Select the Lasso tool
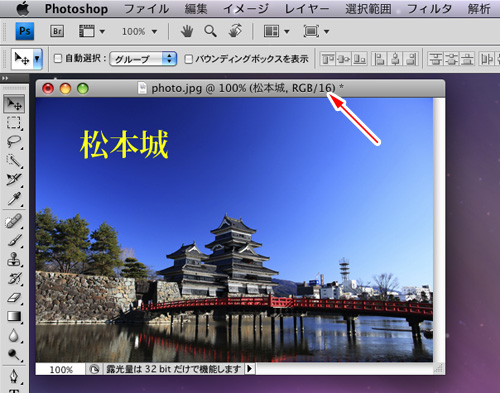 14,142
